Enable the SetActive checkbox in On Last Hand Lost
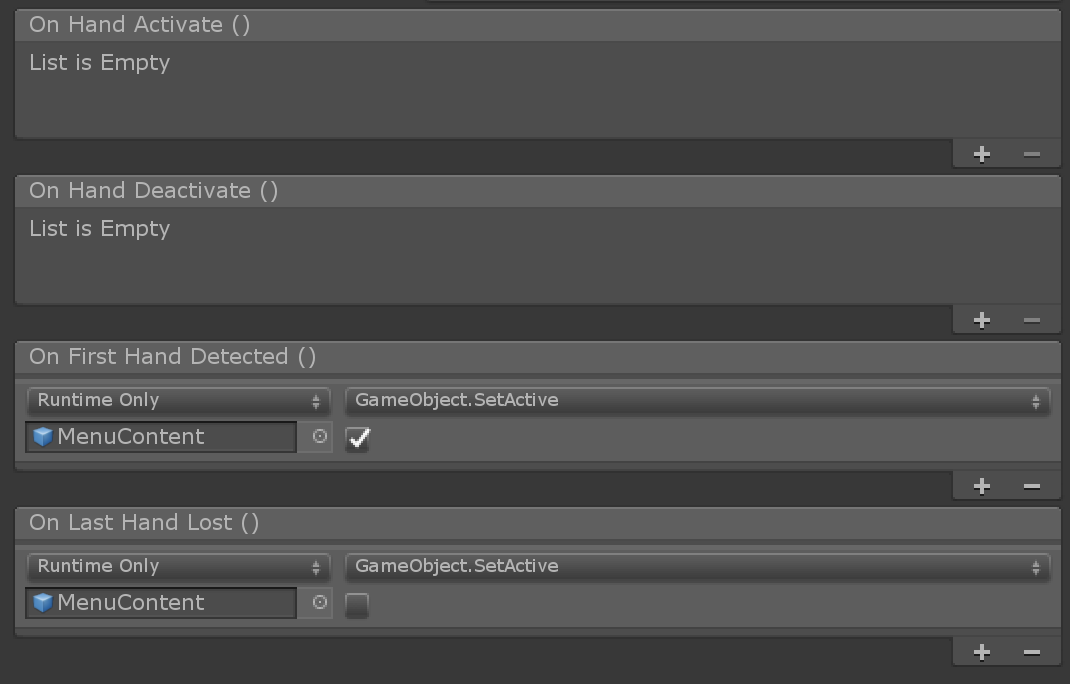 [357, 604]
